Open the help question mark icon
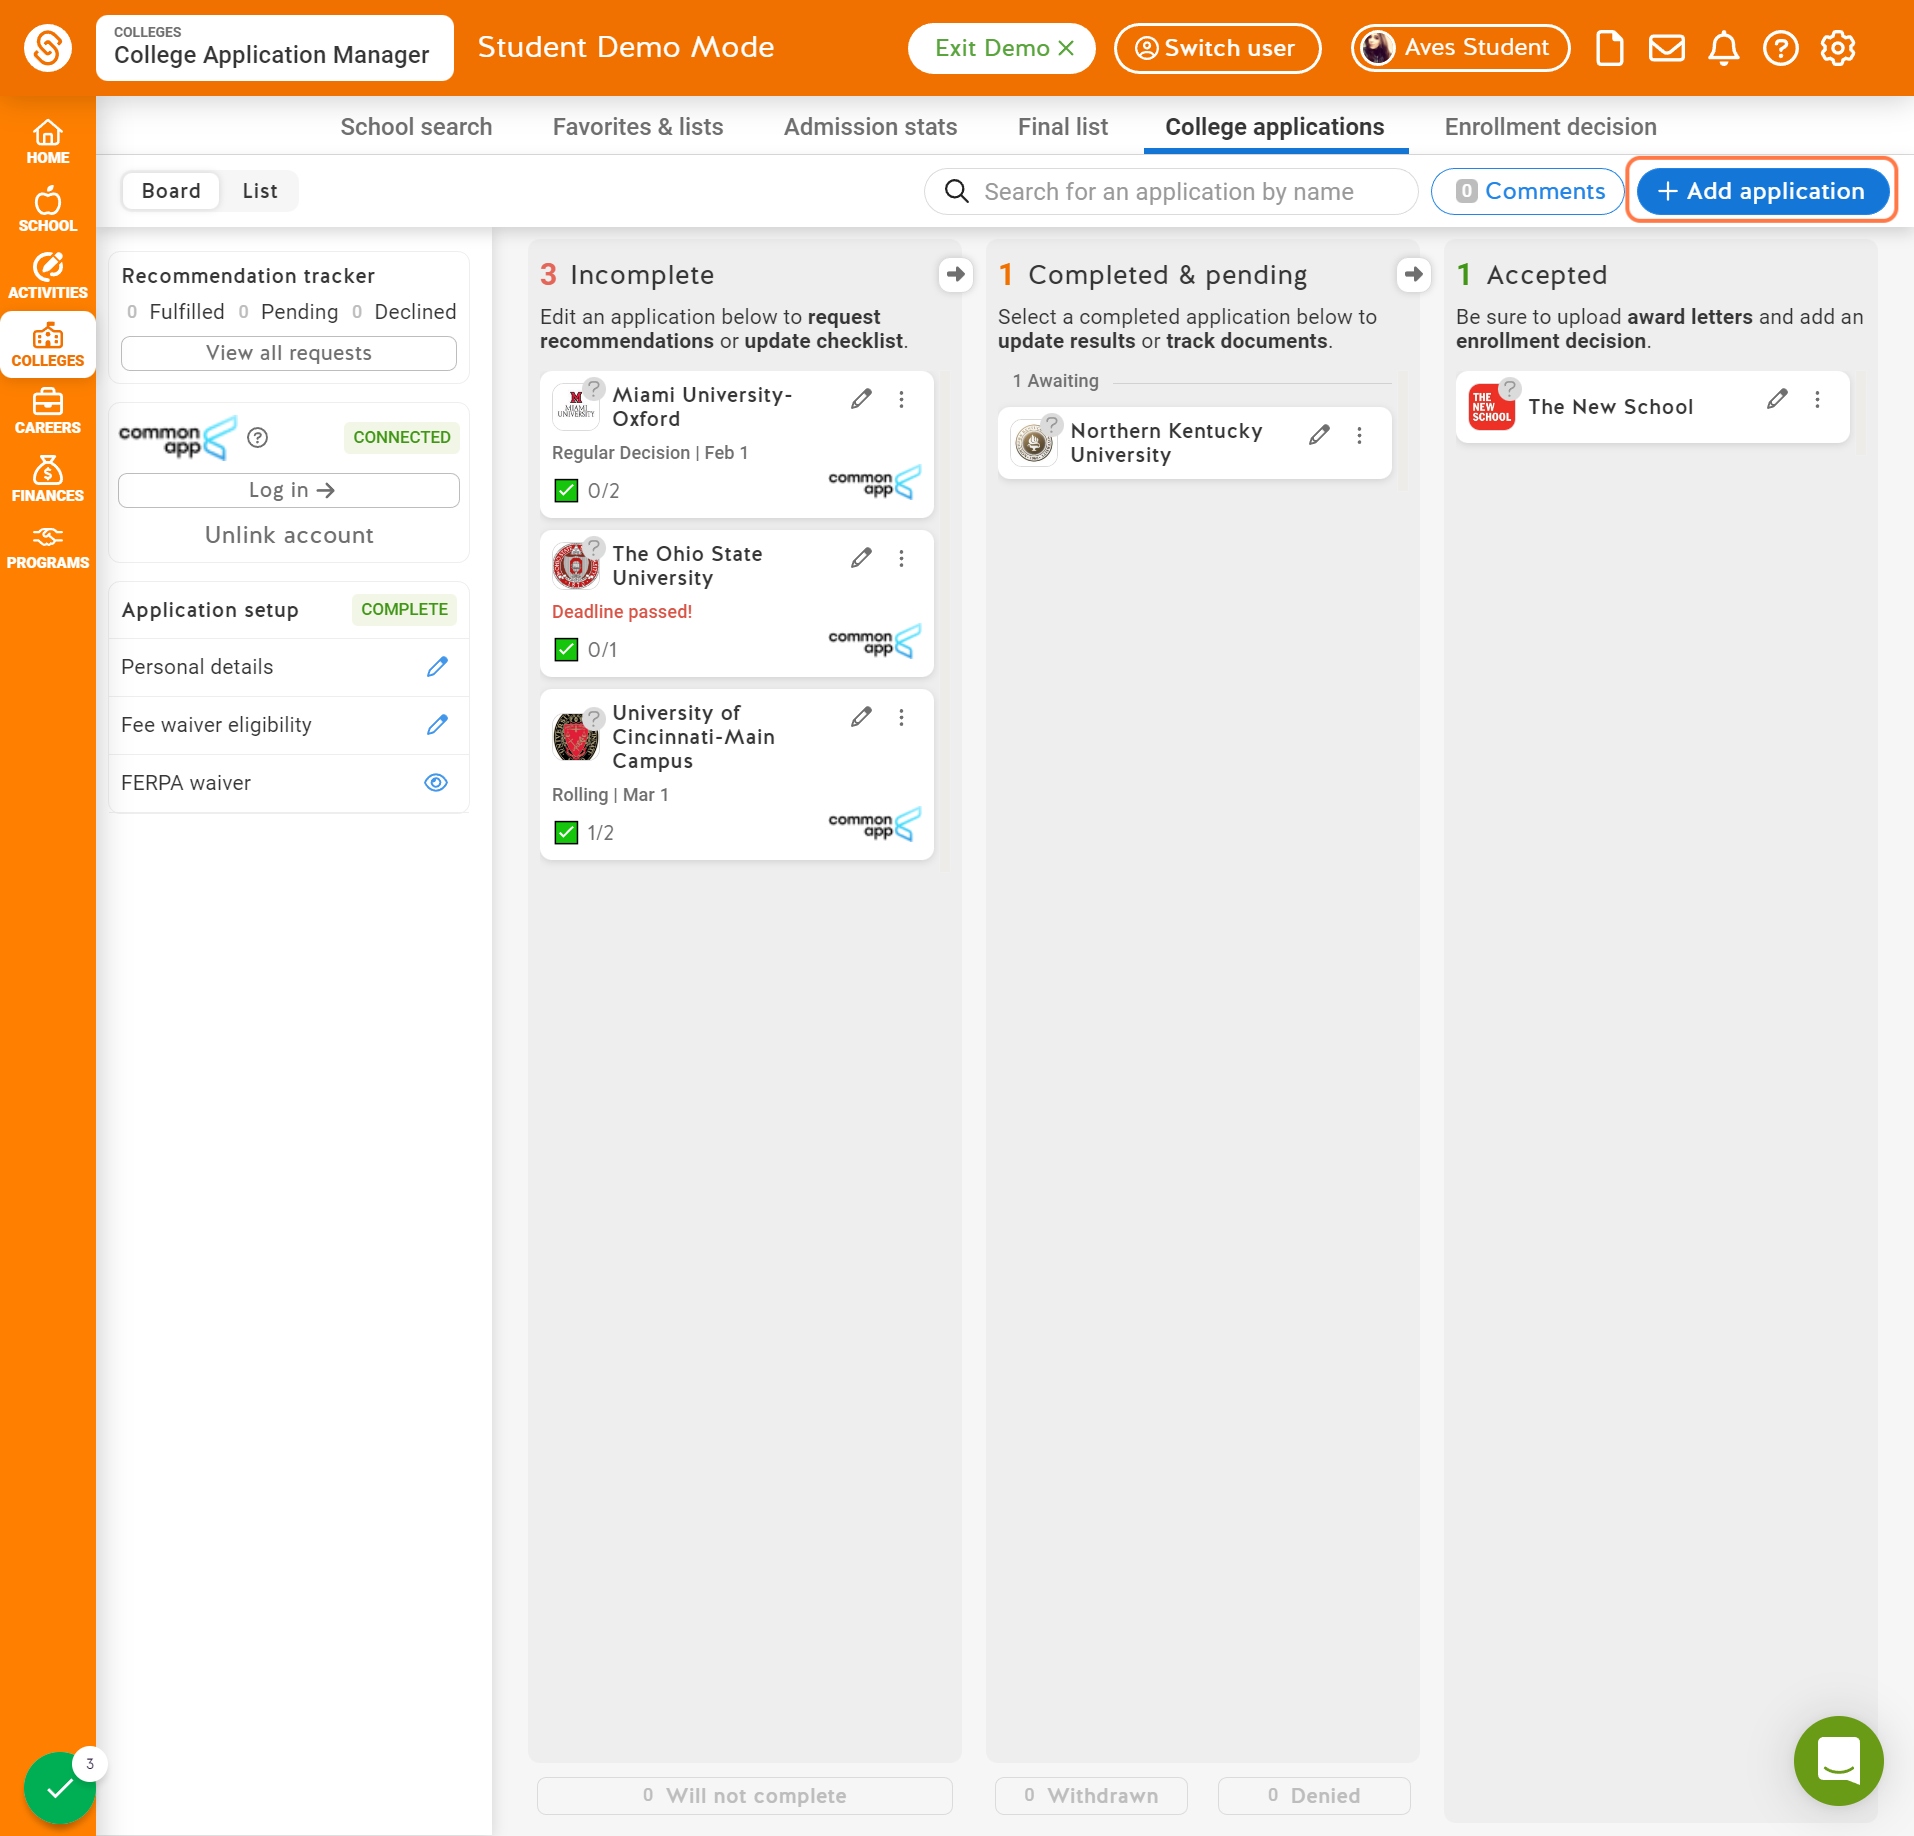 [1780, 48]
